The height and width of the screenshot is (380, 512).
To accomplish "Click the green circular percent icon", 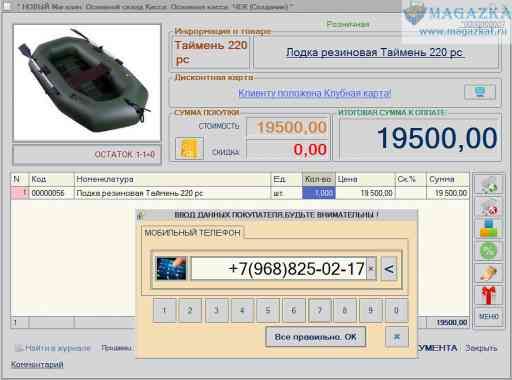I will click(489, 251).
